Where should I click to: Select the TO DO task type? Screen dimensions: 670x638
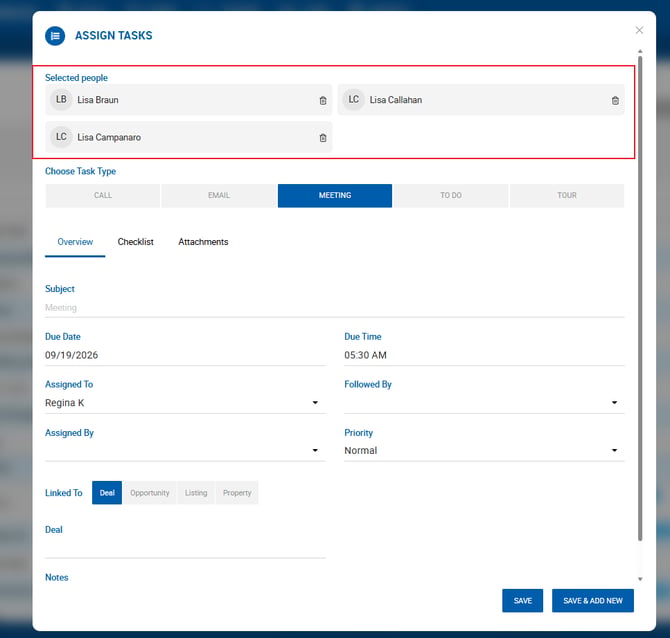click(x=451, y=196)
